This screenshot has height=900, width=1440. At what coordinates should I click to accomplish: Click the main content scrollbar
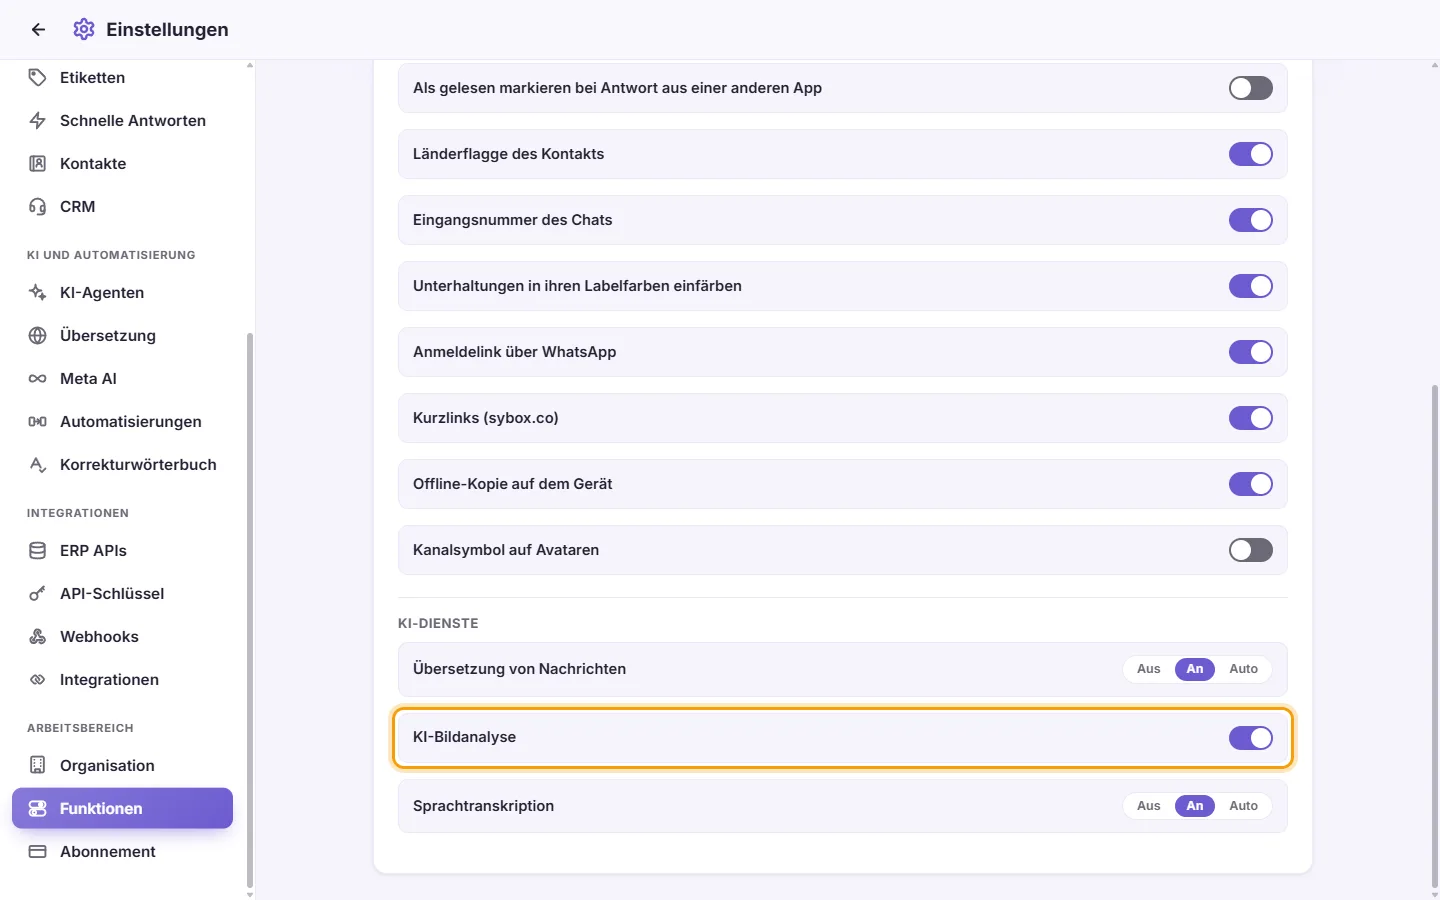click(1435, 636)
